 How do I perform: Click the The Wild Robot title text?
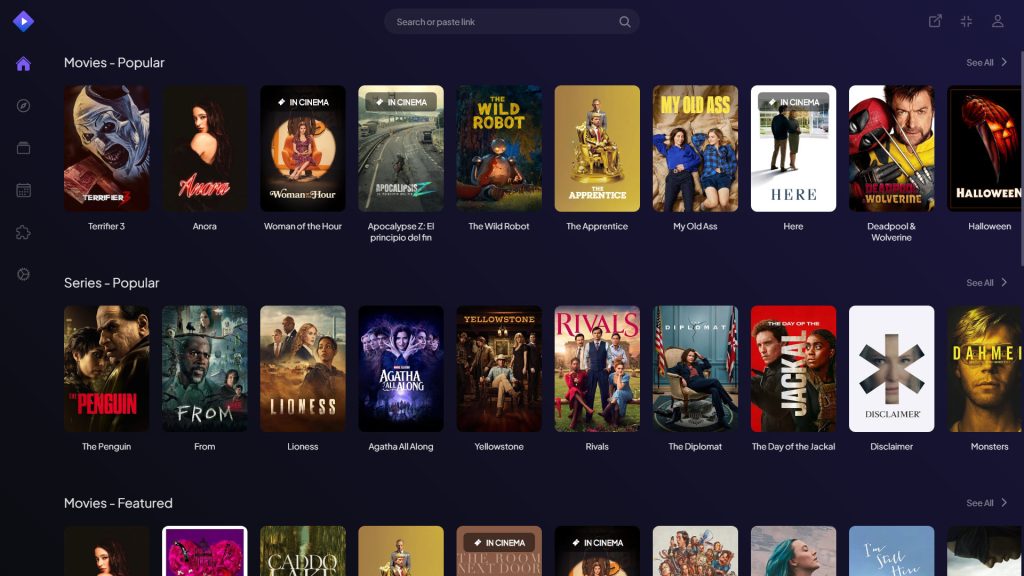[499, 227]
